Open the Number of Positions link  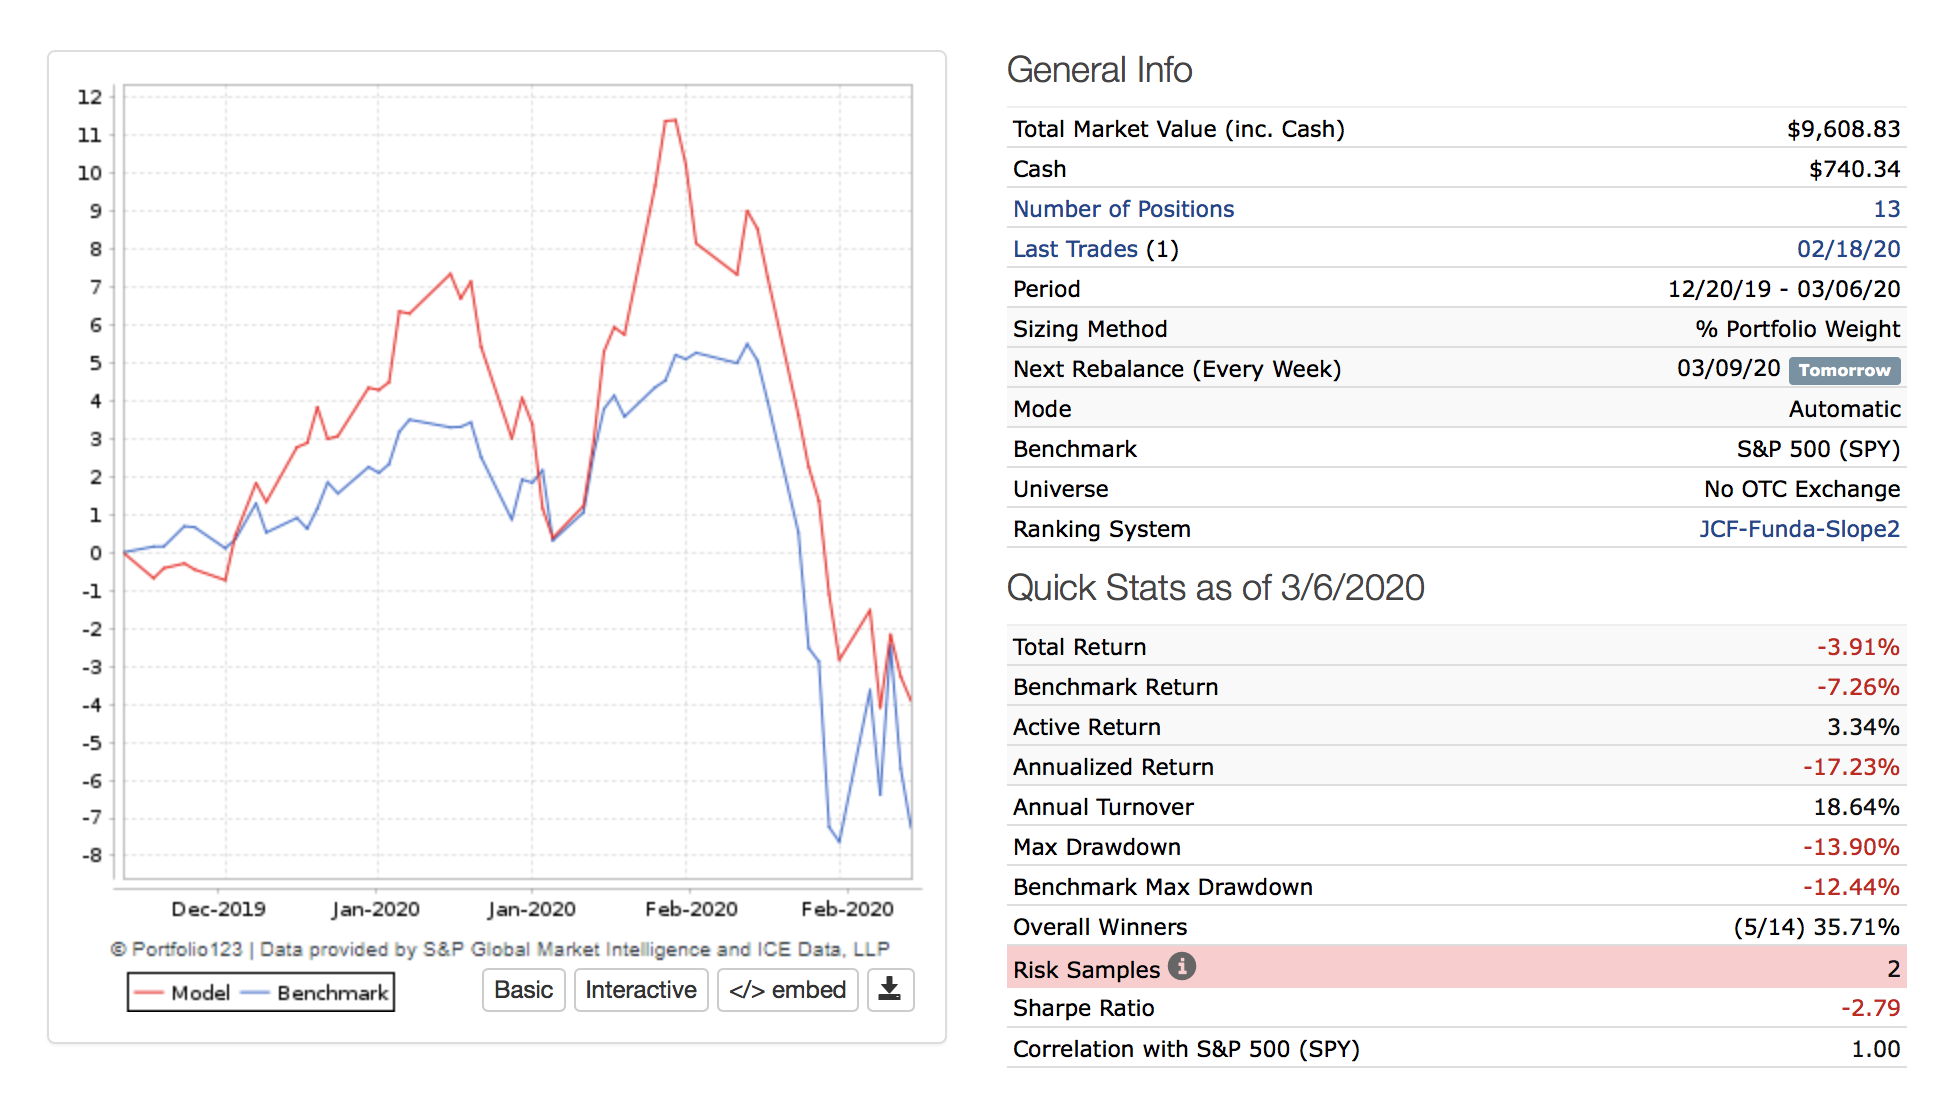pos(1123,209)
